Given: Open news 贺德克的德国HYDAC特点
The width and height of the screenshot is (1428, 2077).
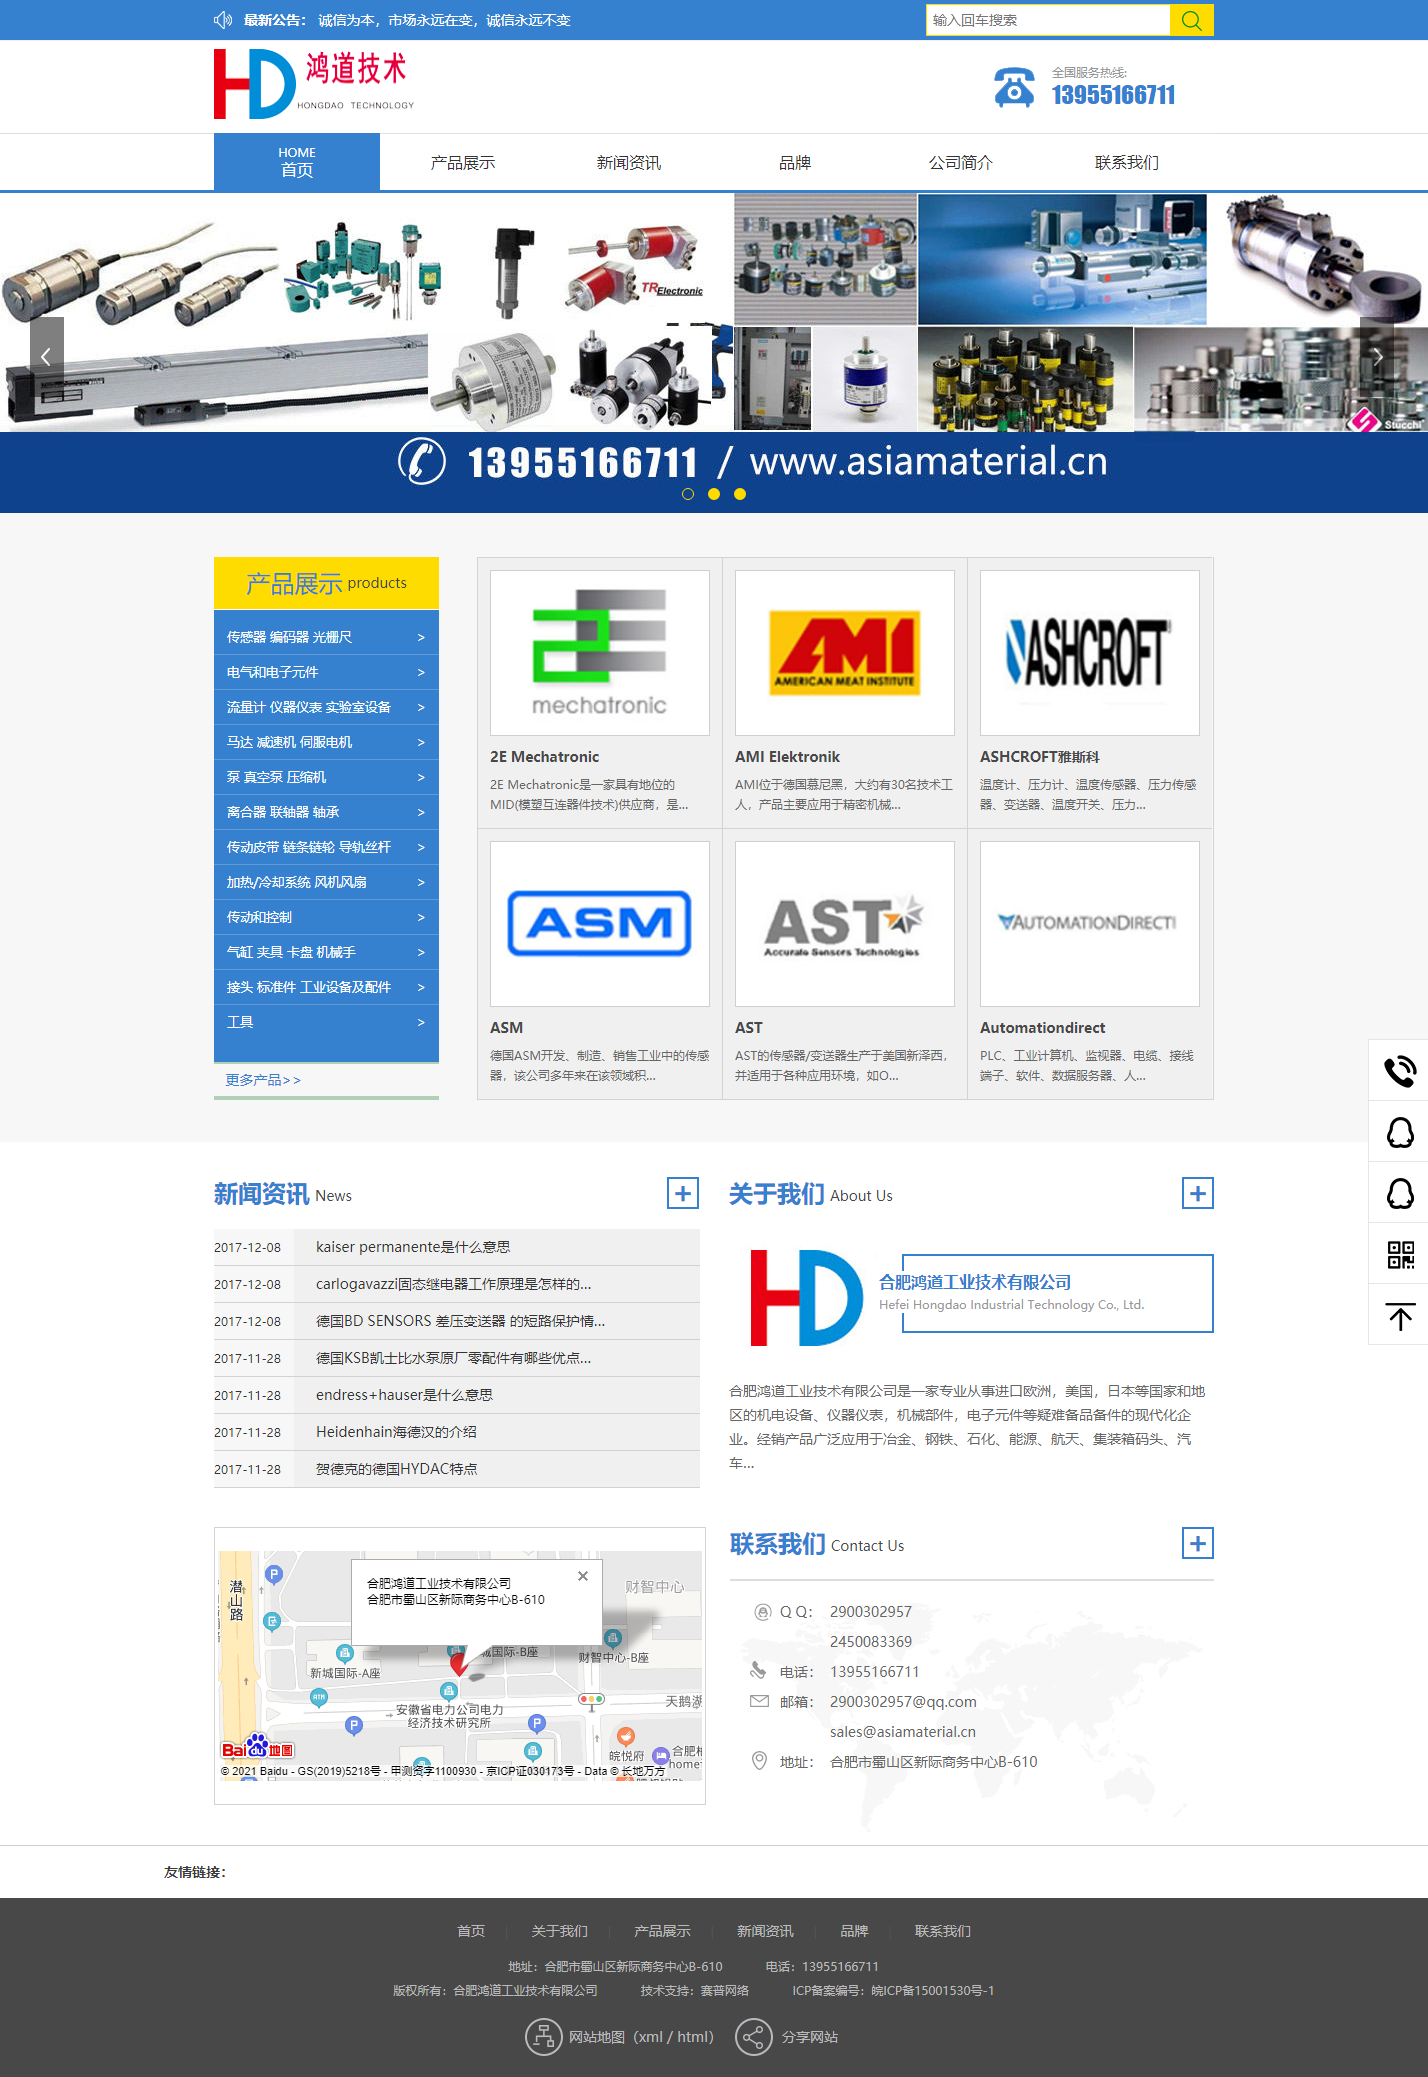Looking at the screenshot, I should [397, 1469].
